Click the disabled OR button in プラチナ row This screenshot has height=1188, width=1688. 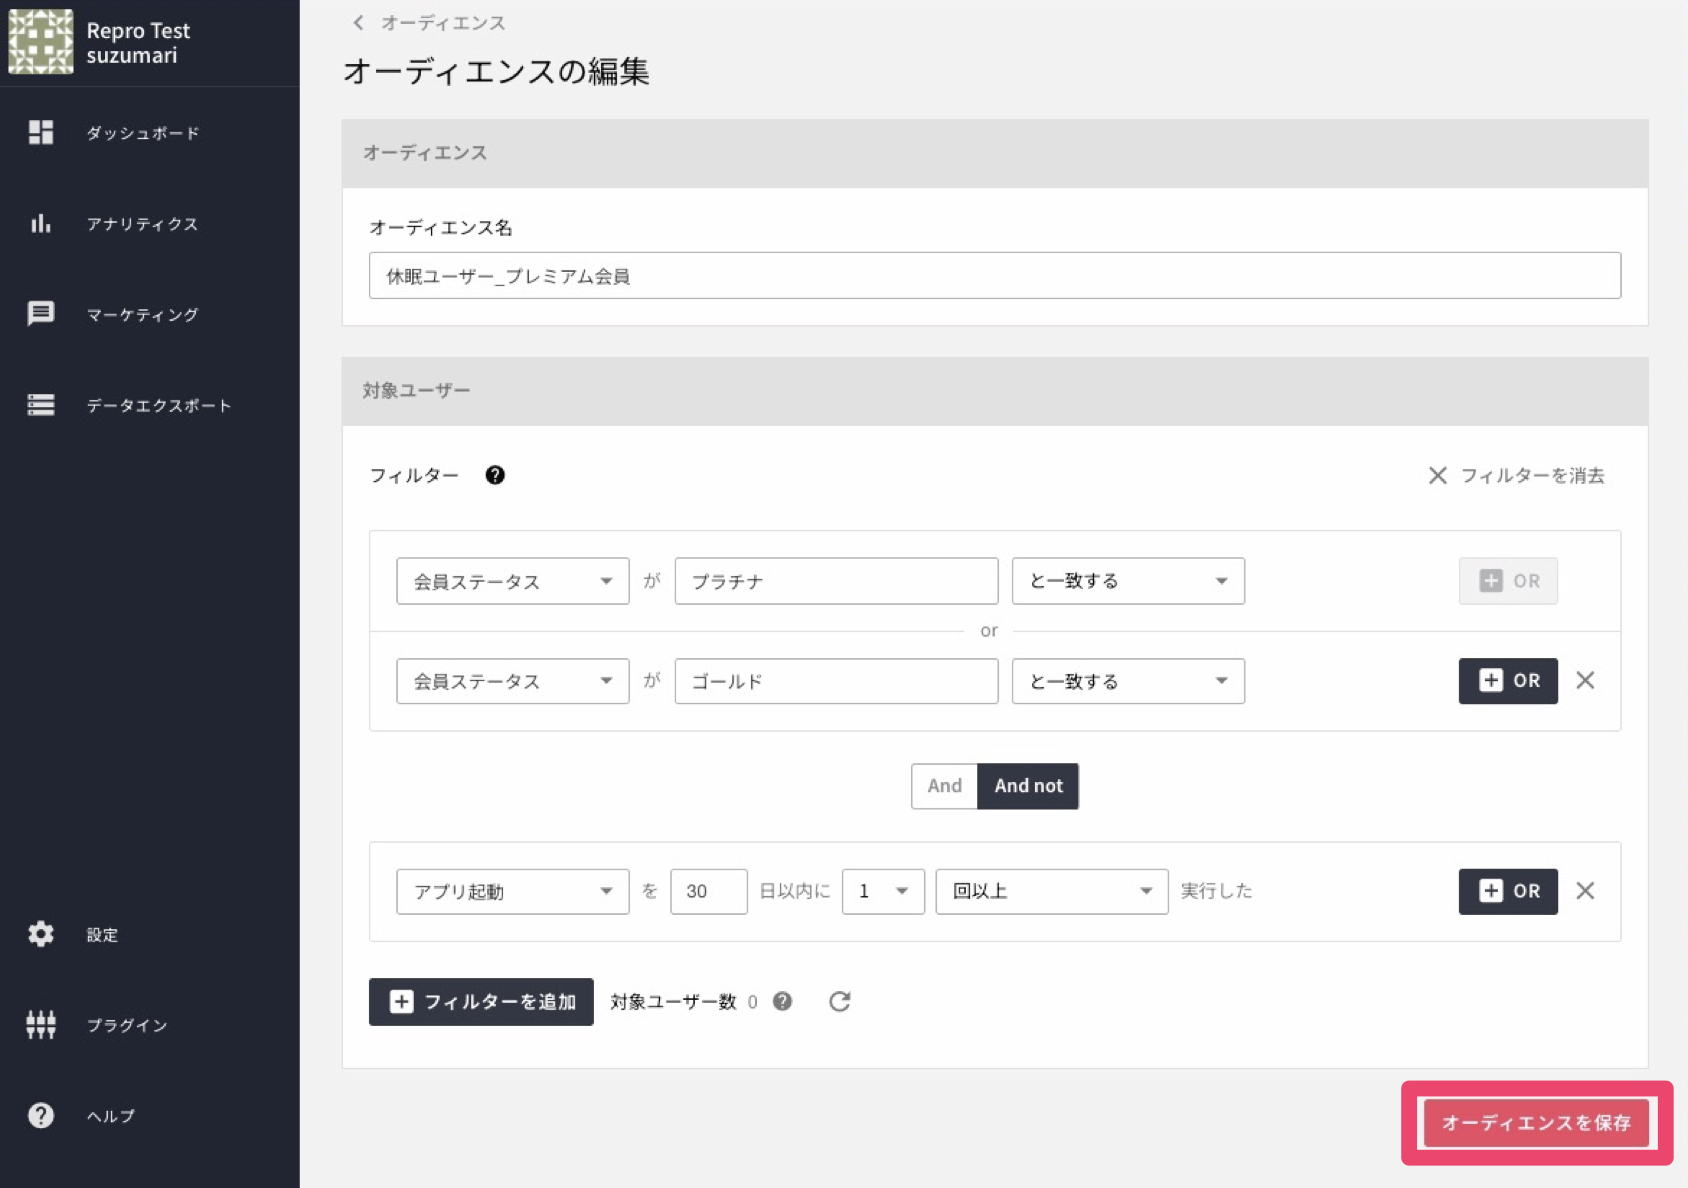pyautogui.click(x=1508, y=581)
